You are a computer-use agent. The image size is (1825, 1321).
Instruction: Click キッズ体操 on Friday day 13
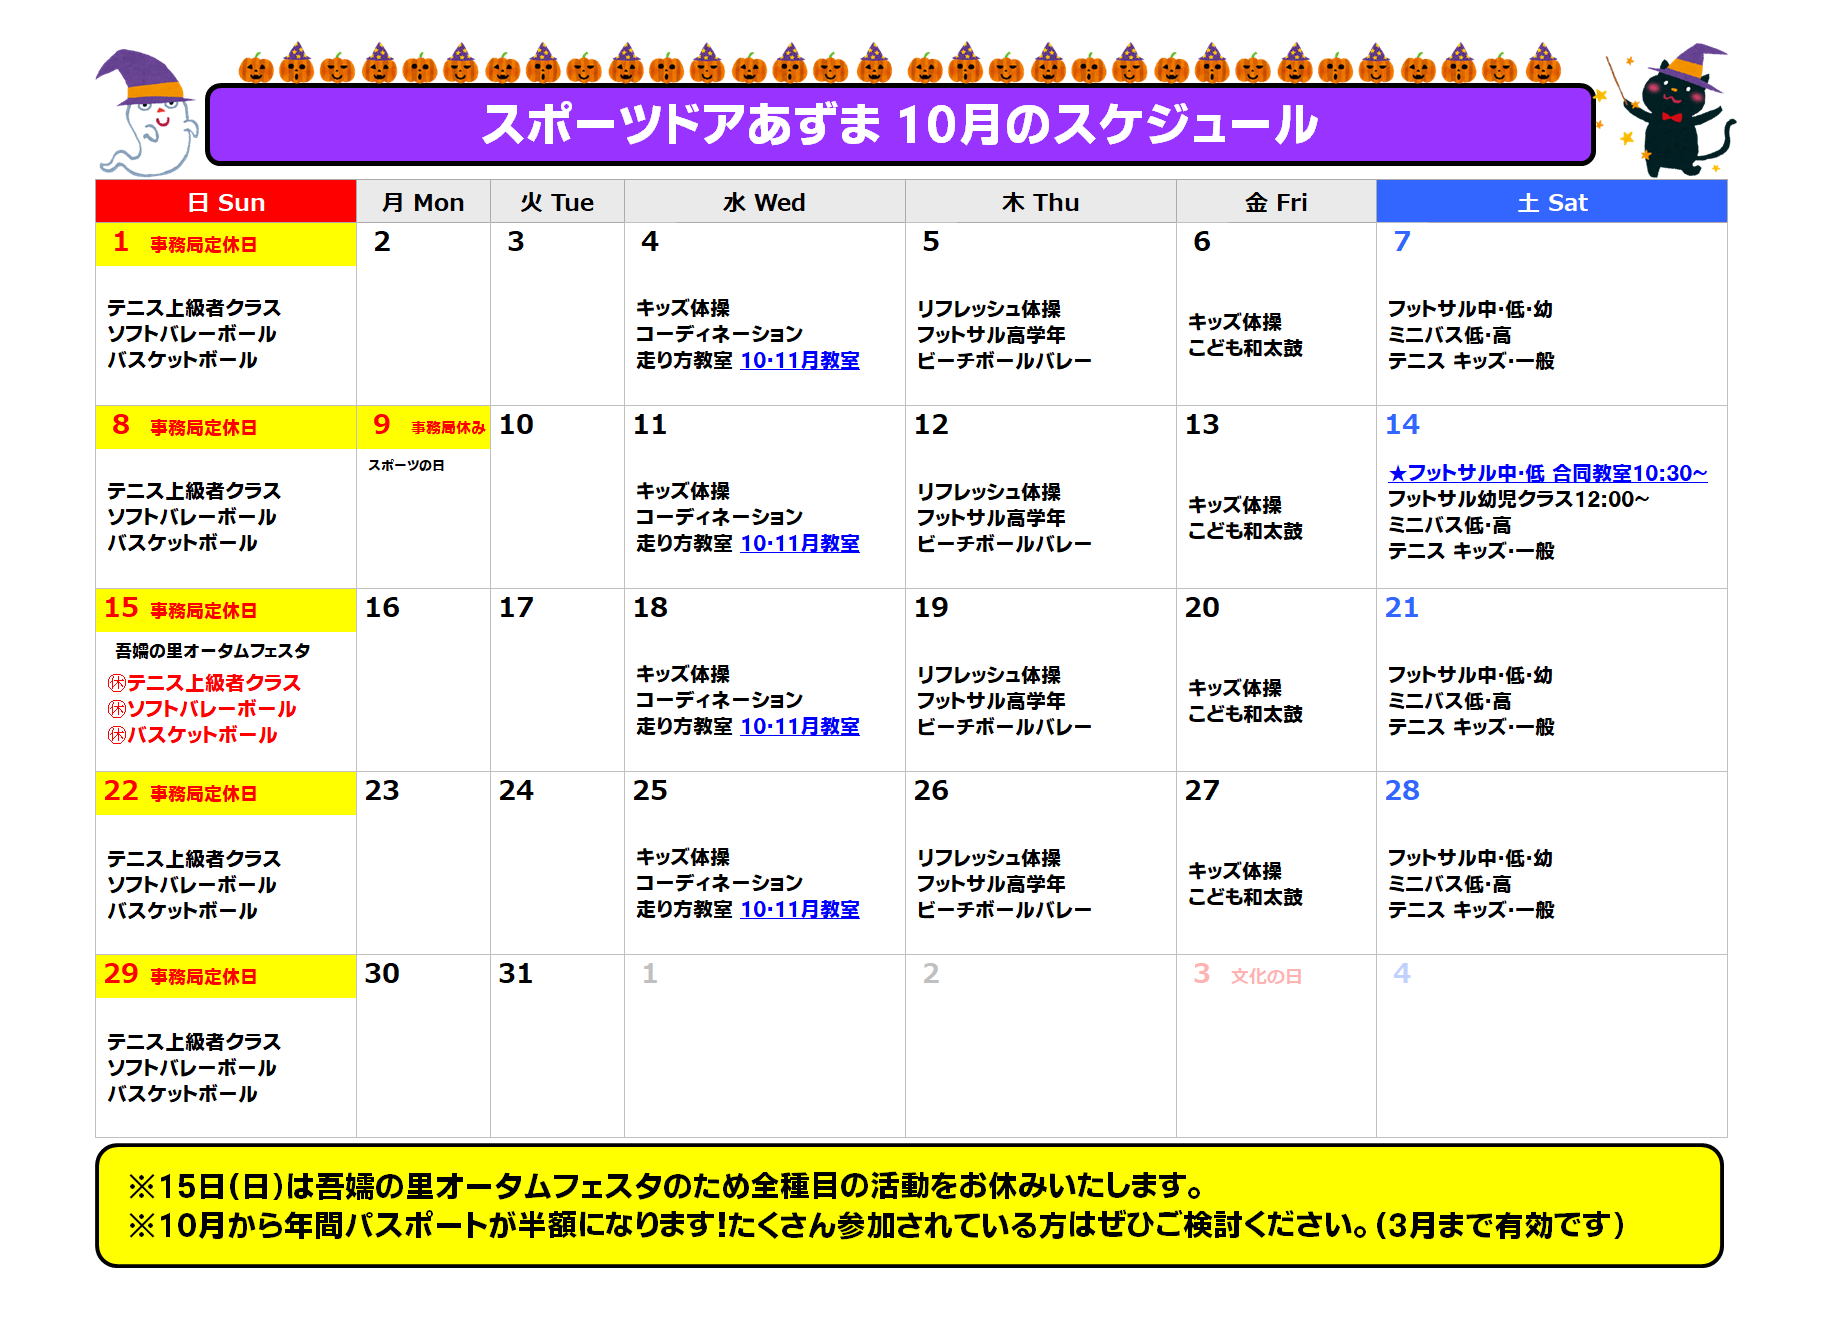click(1235, 505)
